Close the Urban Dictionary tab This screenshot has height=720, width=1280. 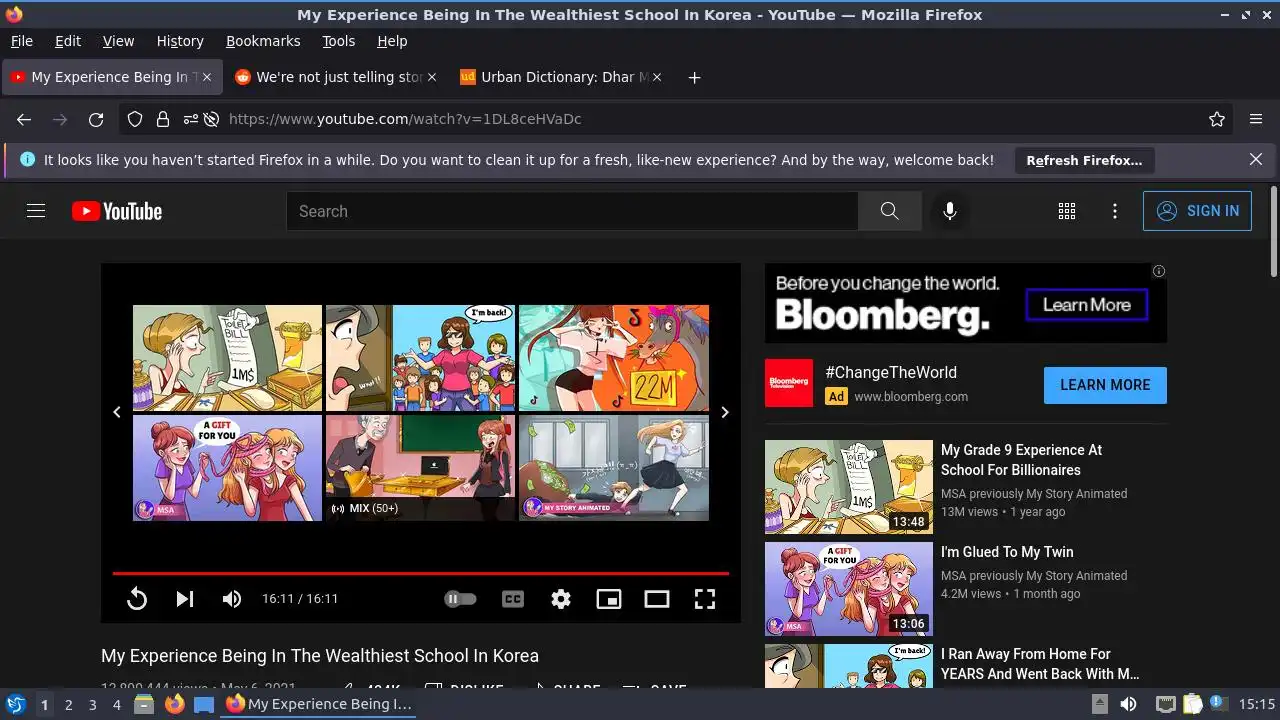pos(657,77)
